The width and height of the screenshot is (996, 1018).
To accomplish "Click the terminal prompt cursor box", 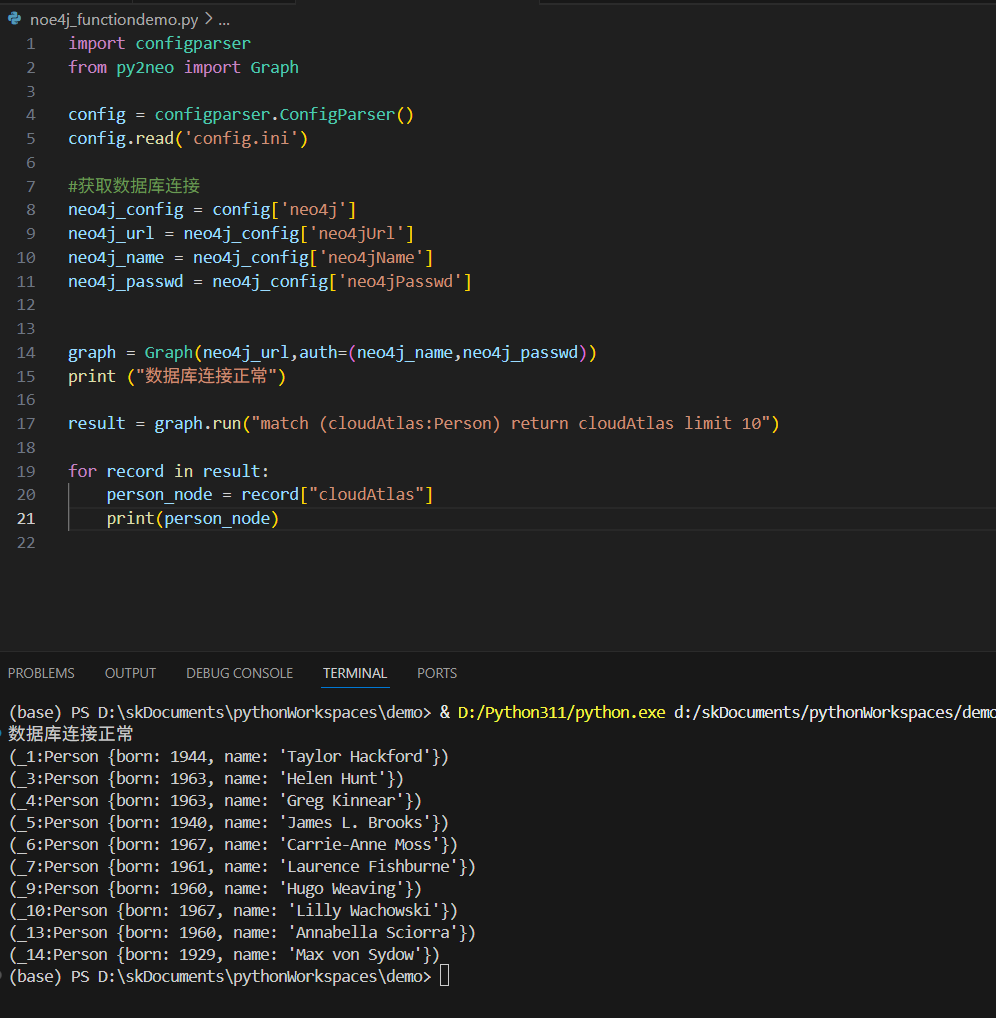I will pos(445,976).
